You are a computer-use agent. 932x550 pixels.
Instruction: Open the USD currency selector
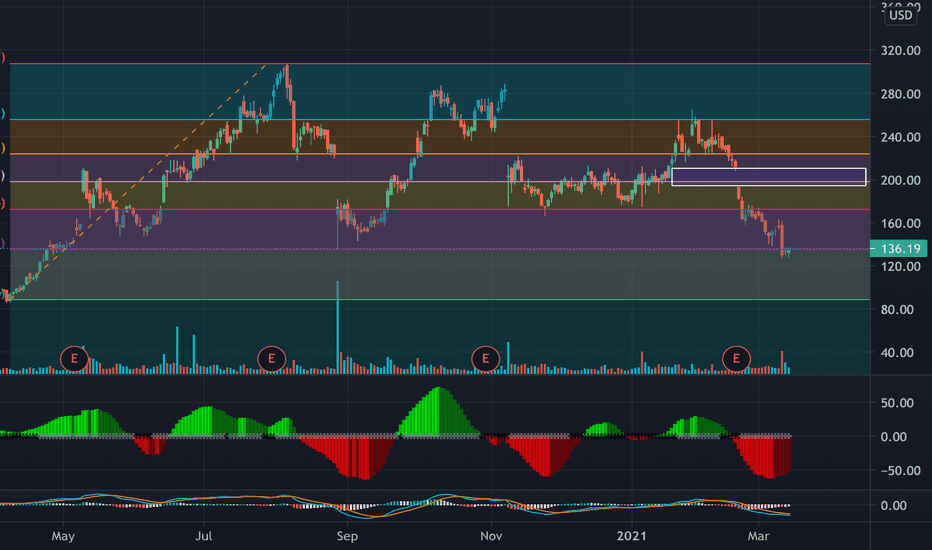tap(900, 15)
